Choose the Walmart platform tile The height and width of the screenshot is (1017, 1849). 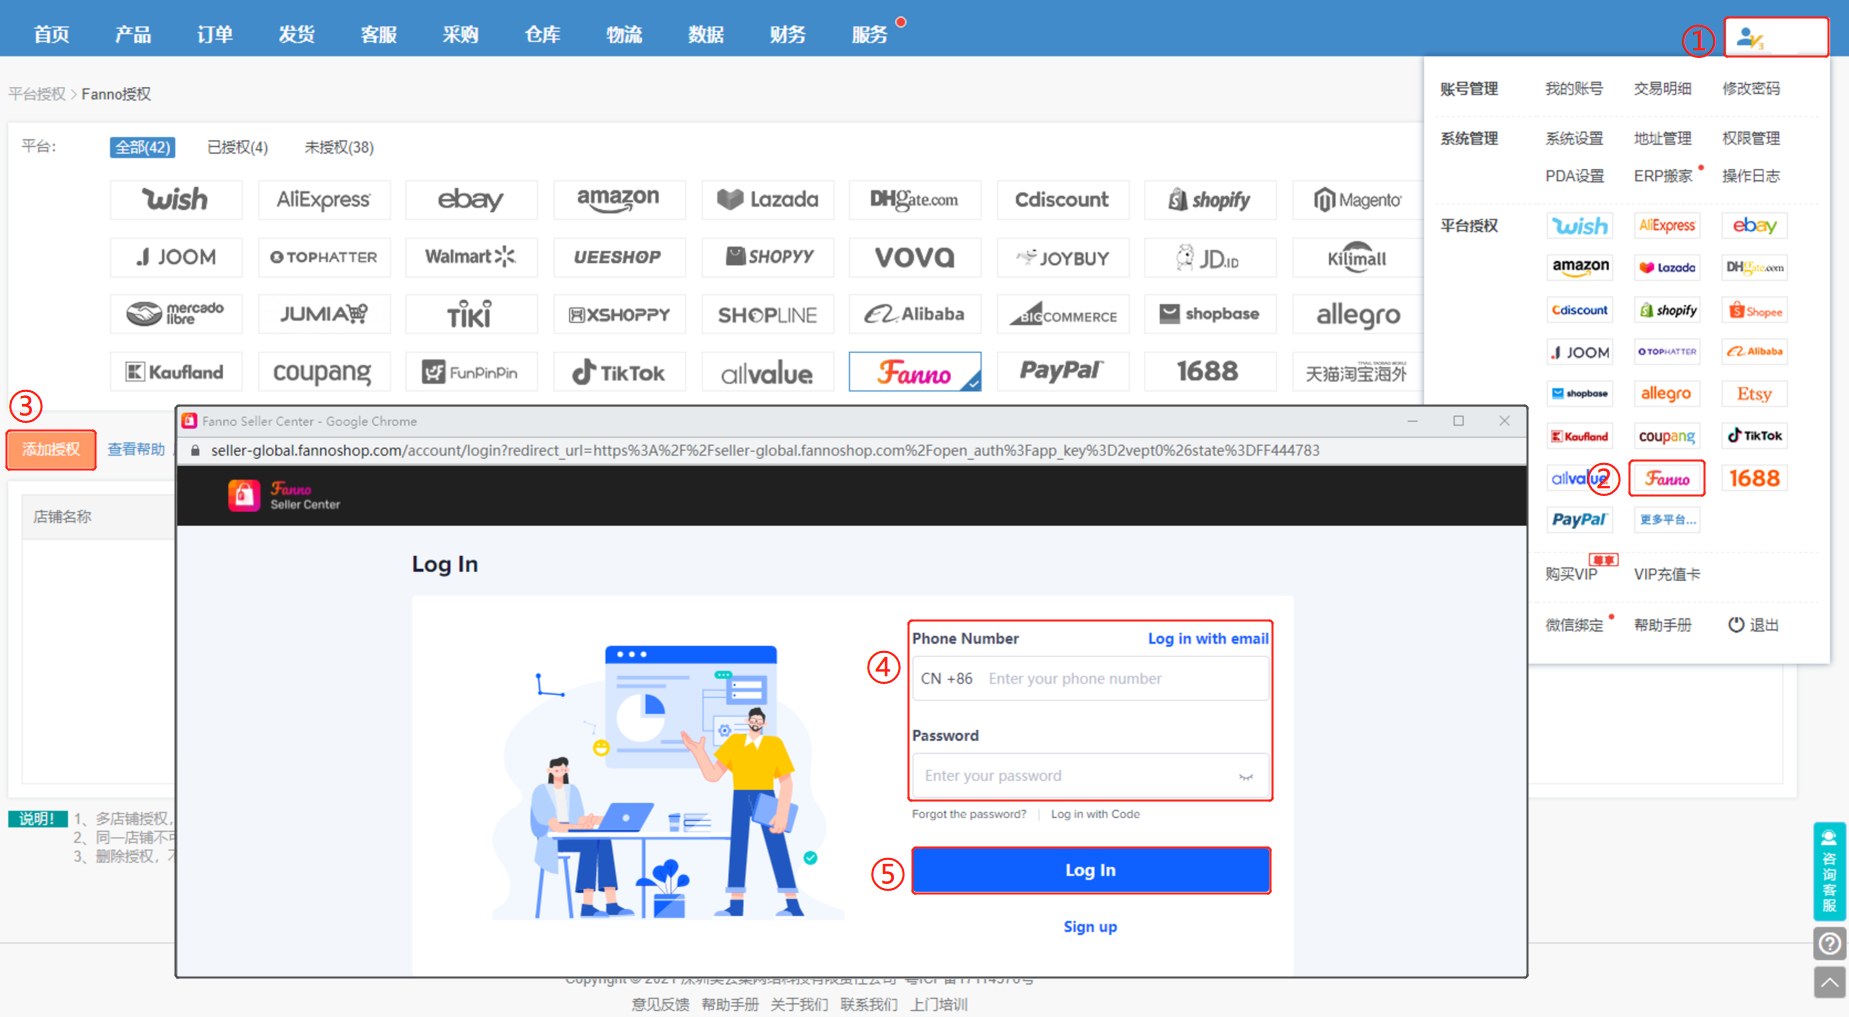pyautogui.click(x=471, y=258)
